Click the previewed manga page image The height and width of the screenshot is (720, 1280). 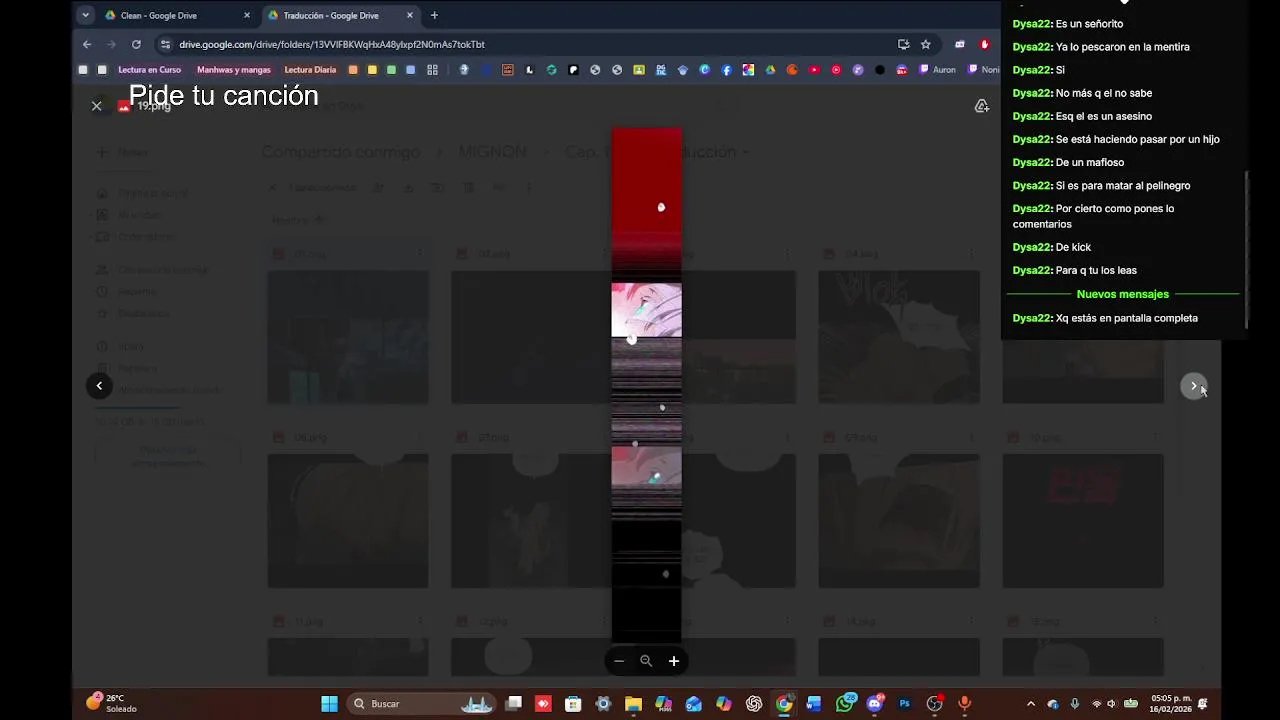tap(646, 386)
